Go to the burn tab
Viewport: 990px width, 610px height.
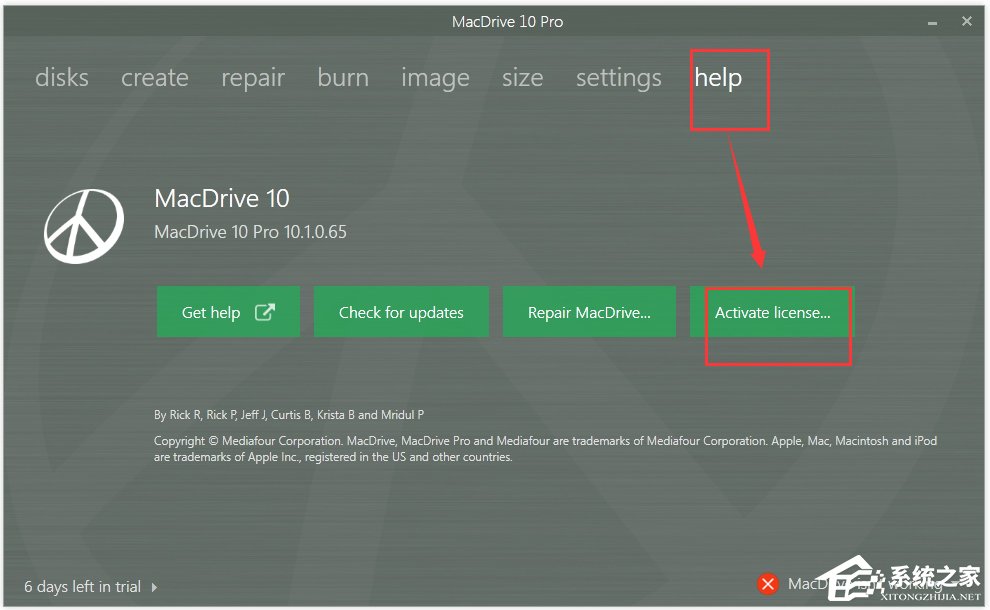343,78
